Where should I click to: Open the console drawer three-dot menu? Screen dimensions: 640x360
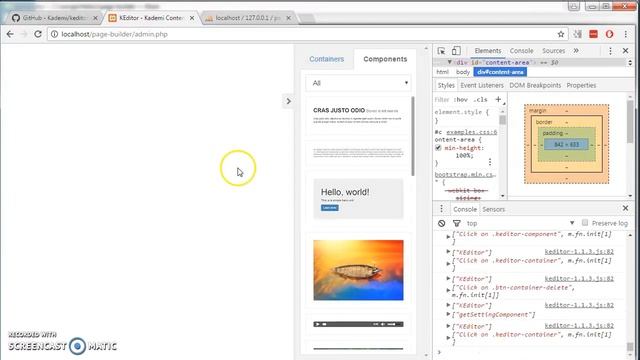441,209
